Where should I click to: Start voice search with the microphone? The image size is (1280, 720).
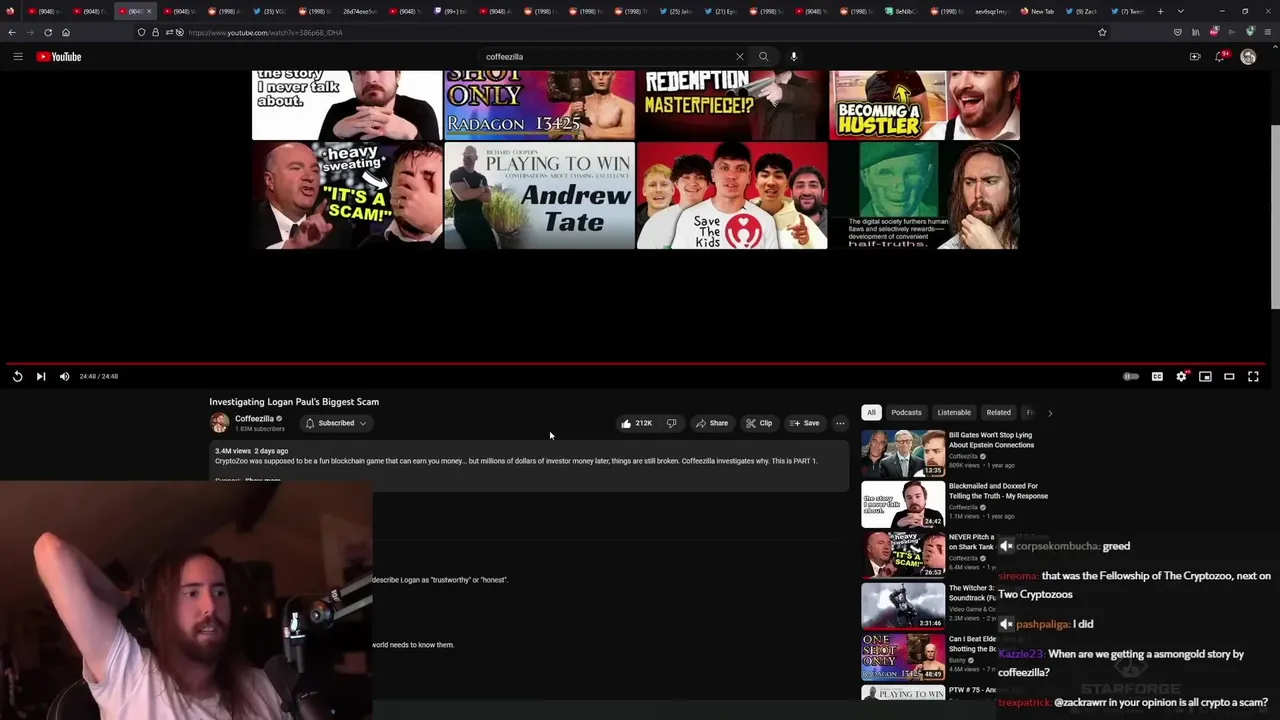tap(794, 57)
